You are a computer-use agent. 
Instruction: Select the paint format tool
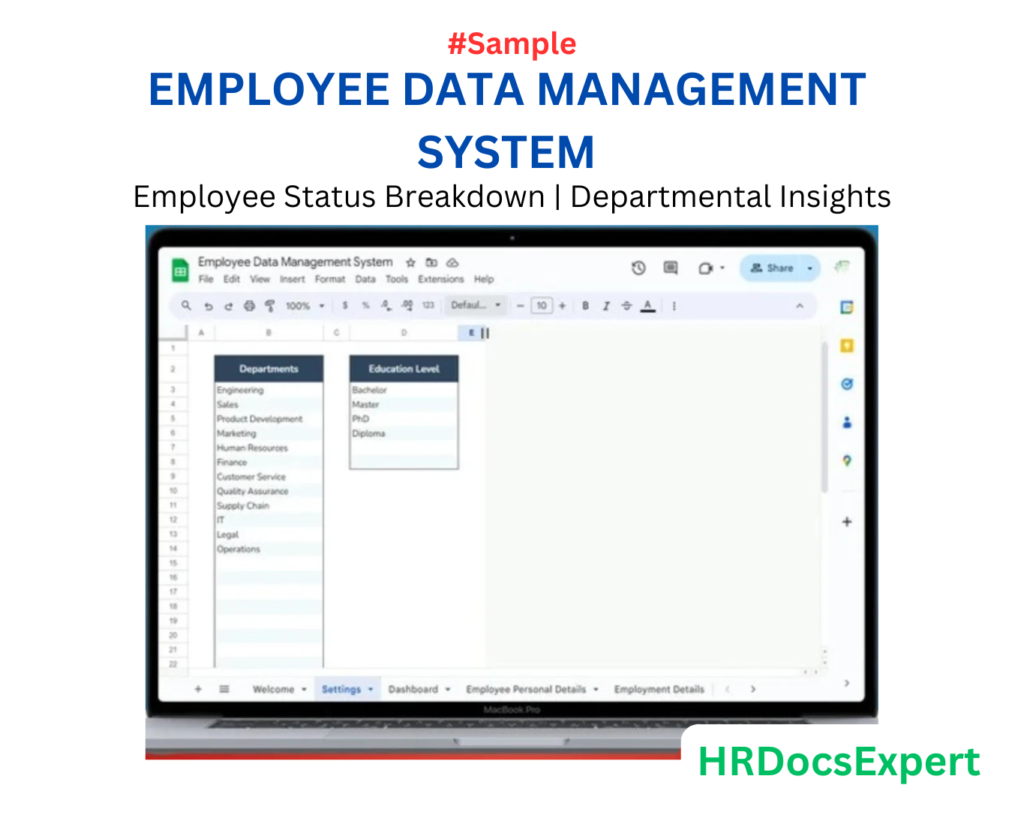(x=271, y=305)
